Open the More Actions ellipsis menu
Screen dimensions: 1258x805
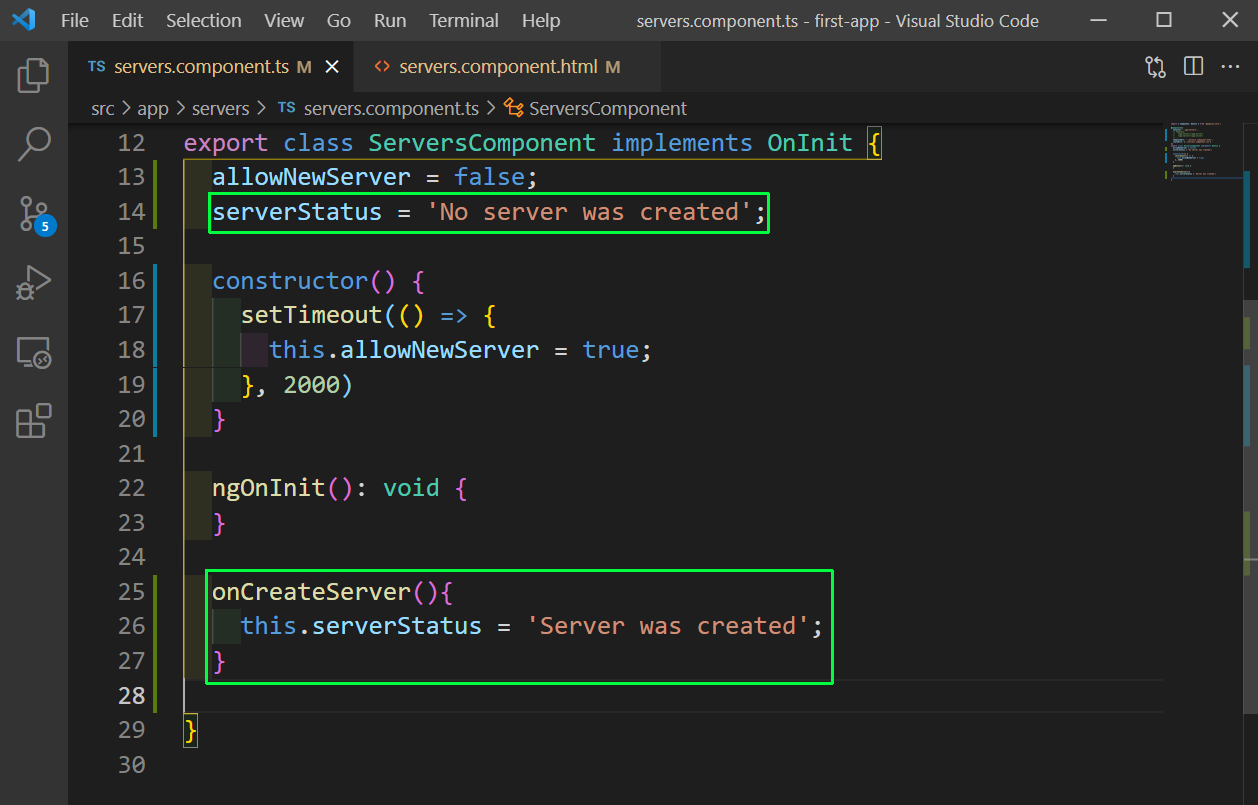[1231, 67]
